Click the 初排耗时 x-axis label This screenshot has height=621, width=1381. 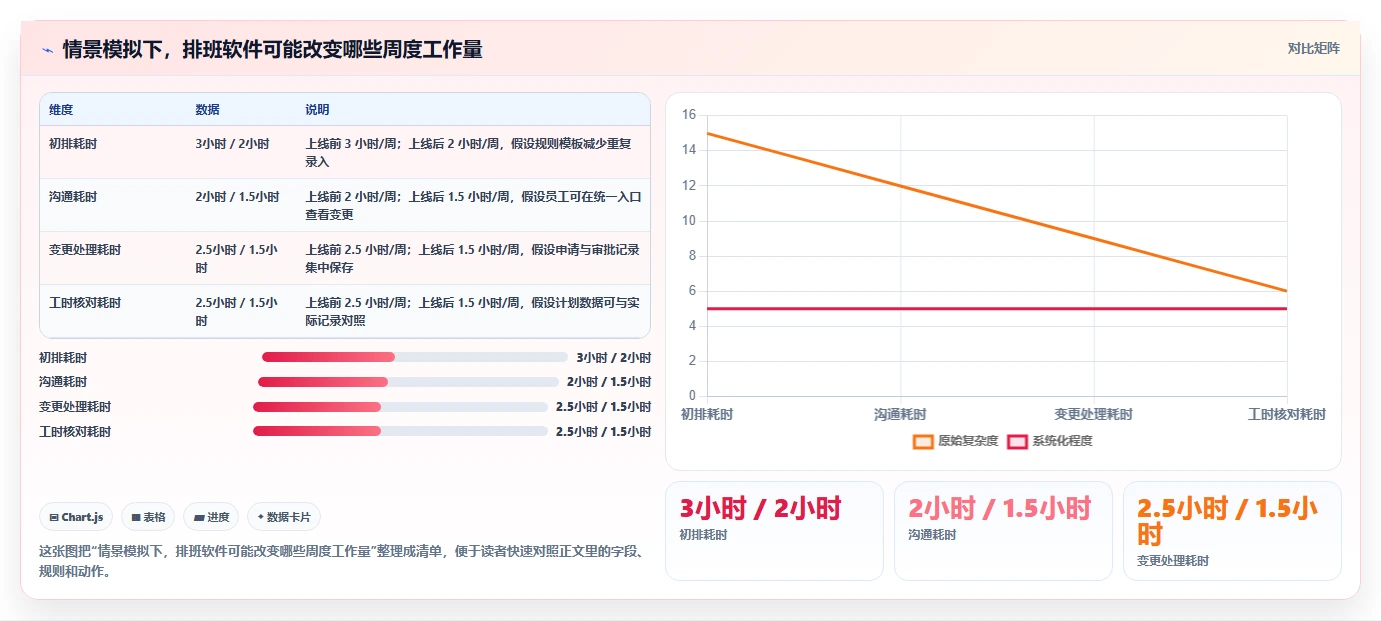tap(707, 414)
